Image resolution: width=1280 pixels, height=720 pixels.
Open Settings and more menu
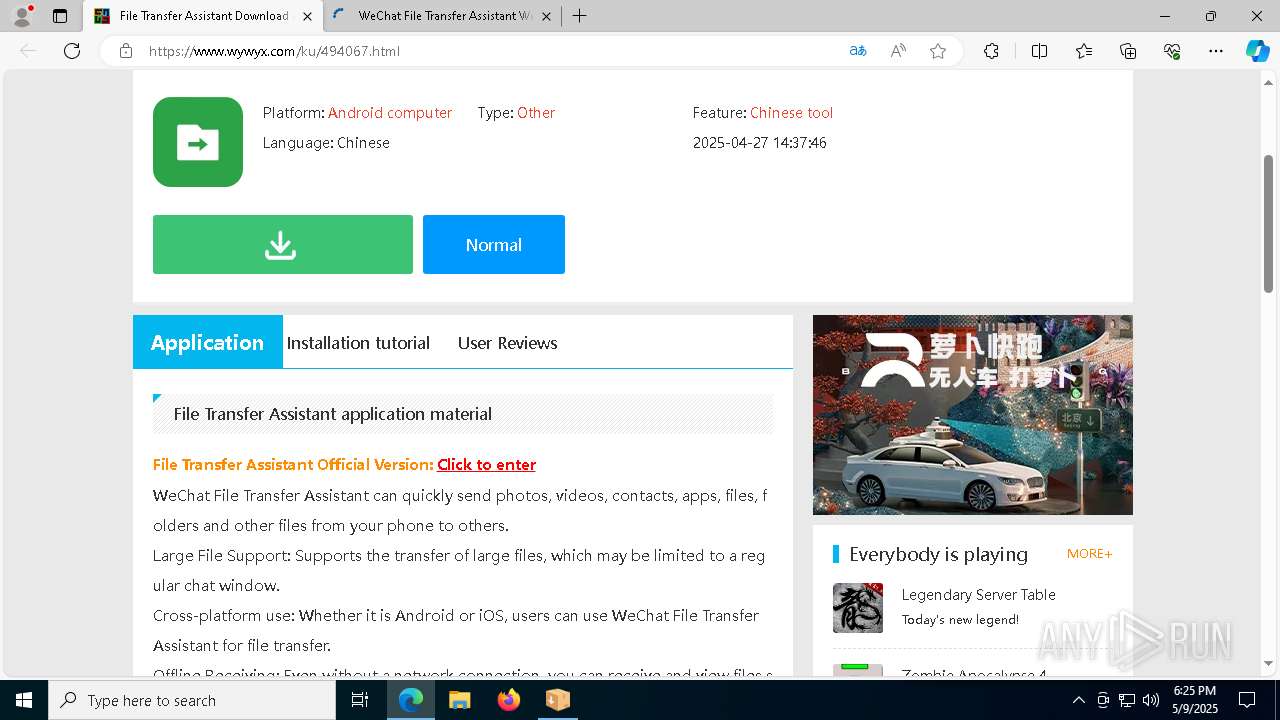point(1216,51)
